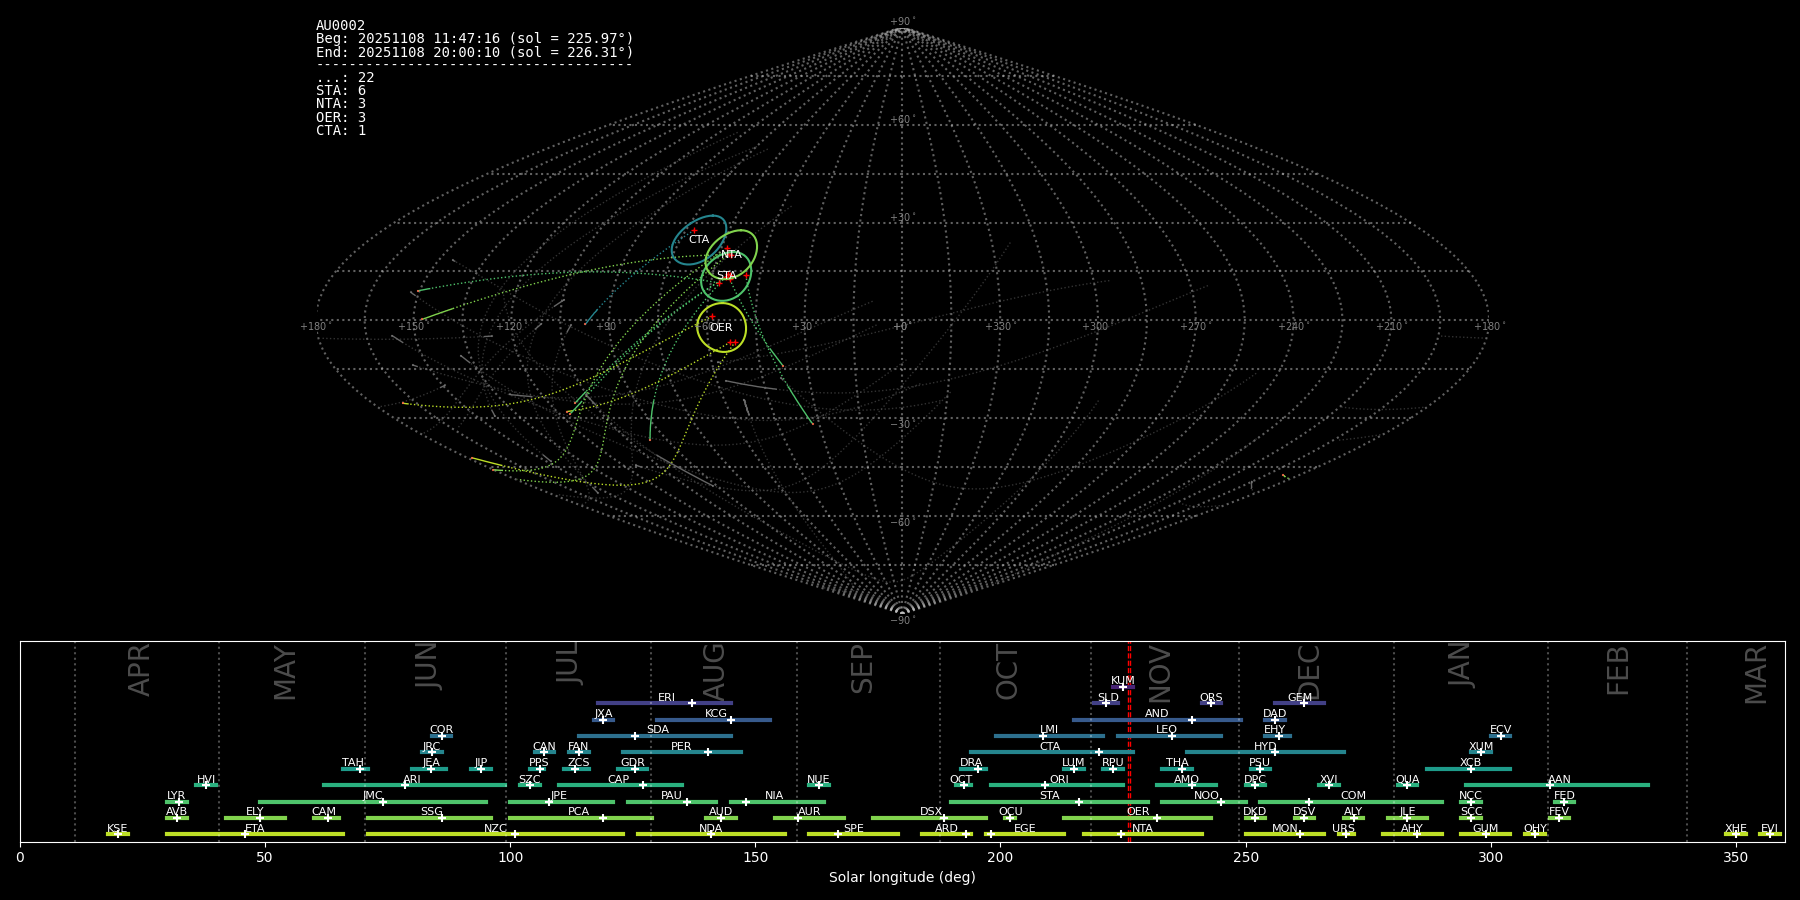
Task: Click the LEO shower label in timeline
Action: pyautogui.click(x=1166, y=729)
